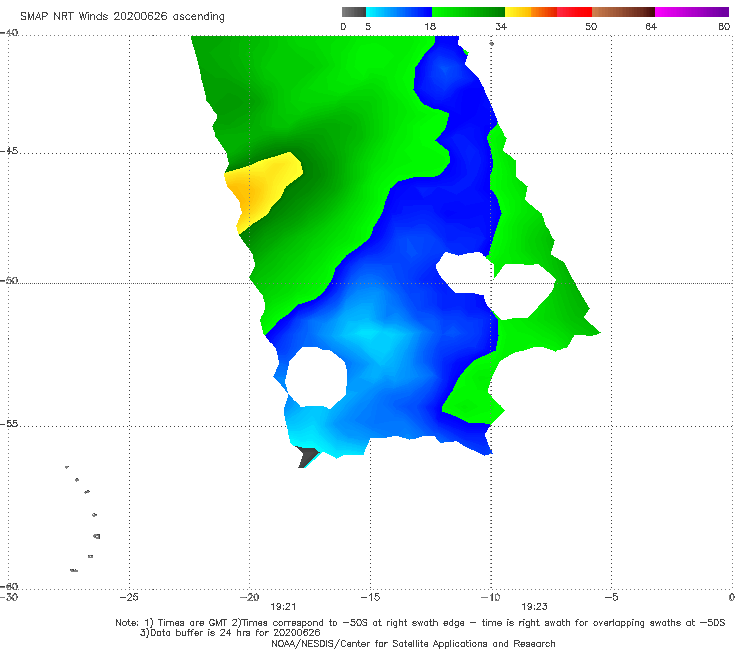Click the latitude axis label "-55"

(x=9, y=424)
